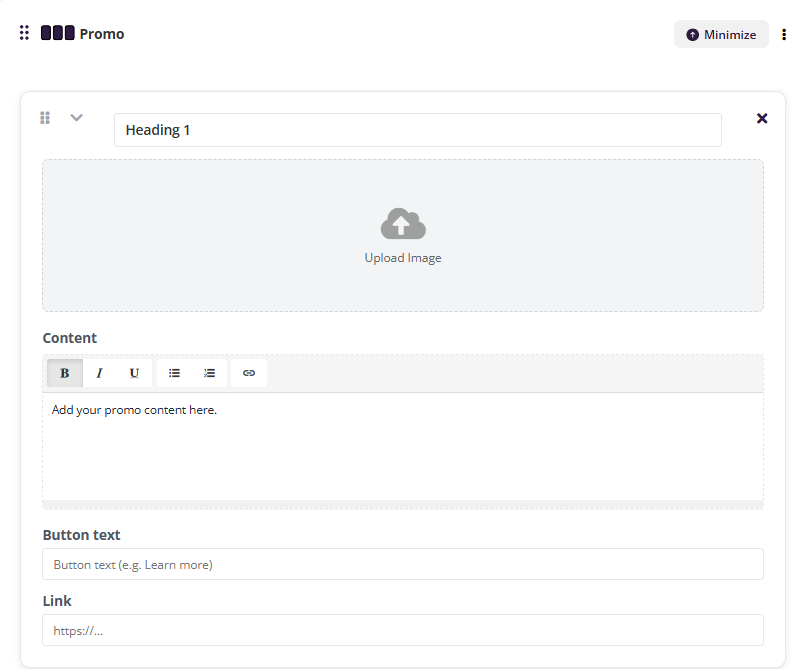Minimize the Promo block
Screen dimensions: 803x669
click(x=721, y=34)
